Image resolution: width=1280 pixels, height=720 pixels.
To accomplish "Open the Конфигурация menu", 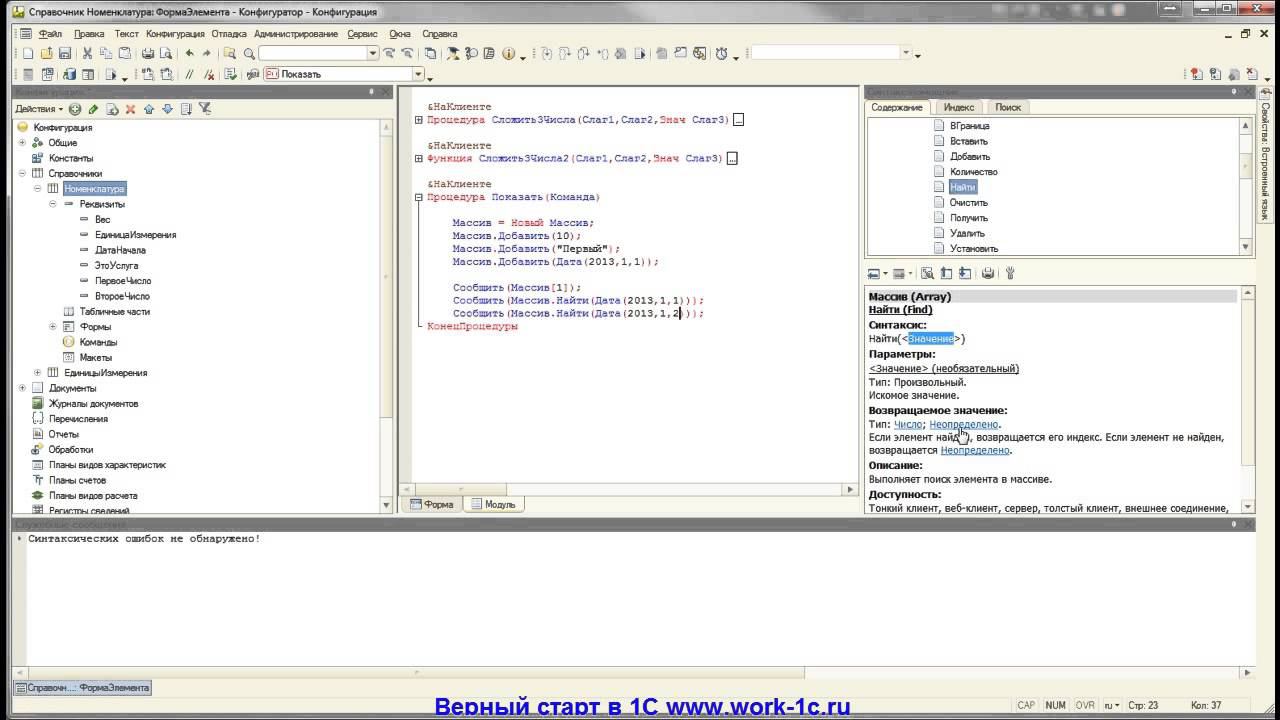I will click(175, 34).
